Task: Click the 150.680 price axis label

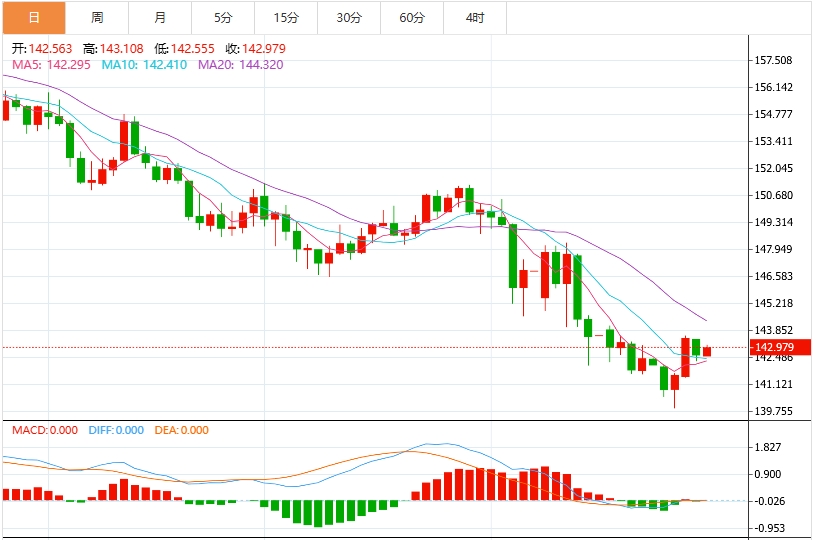Action: point(773,195)
